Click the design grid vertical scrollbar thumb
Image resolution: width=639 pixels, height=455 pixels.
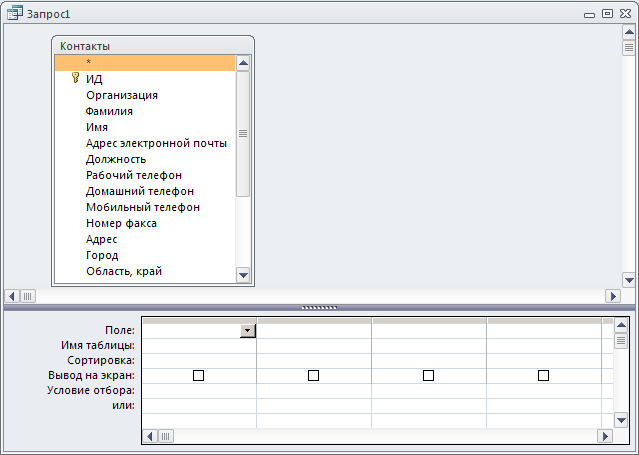click(x=621, y=340)
